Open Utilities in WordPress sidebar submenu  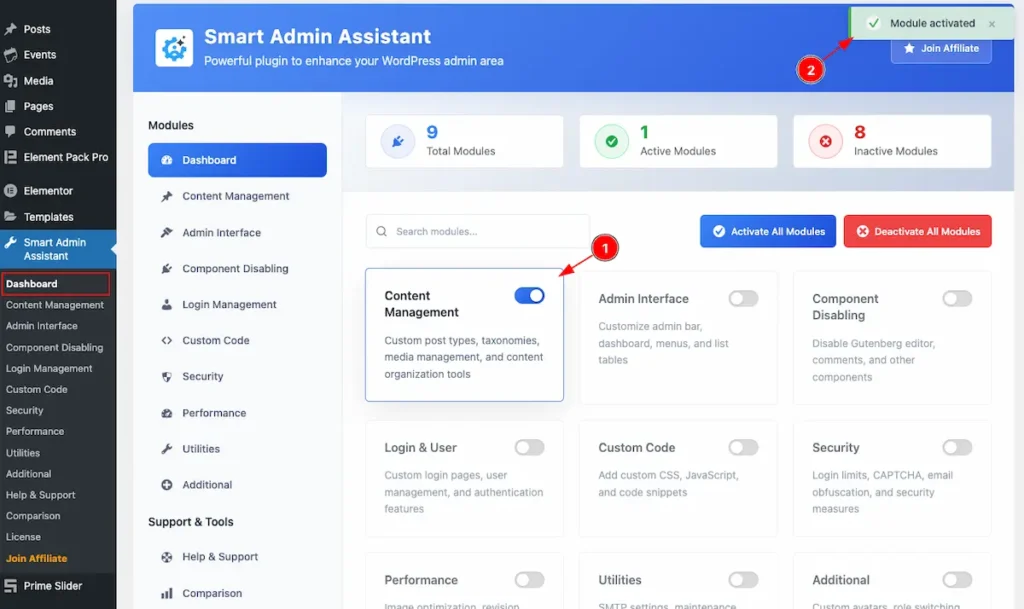[23, 453]
